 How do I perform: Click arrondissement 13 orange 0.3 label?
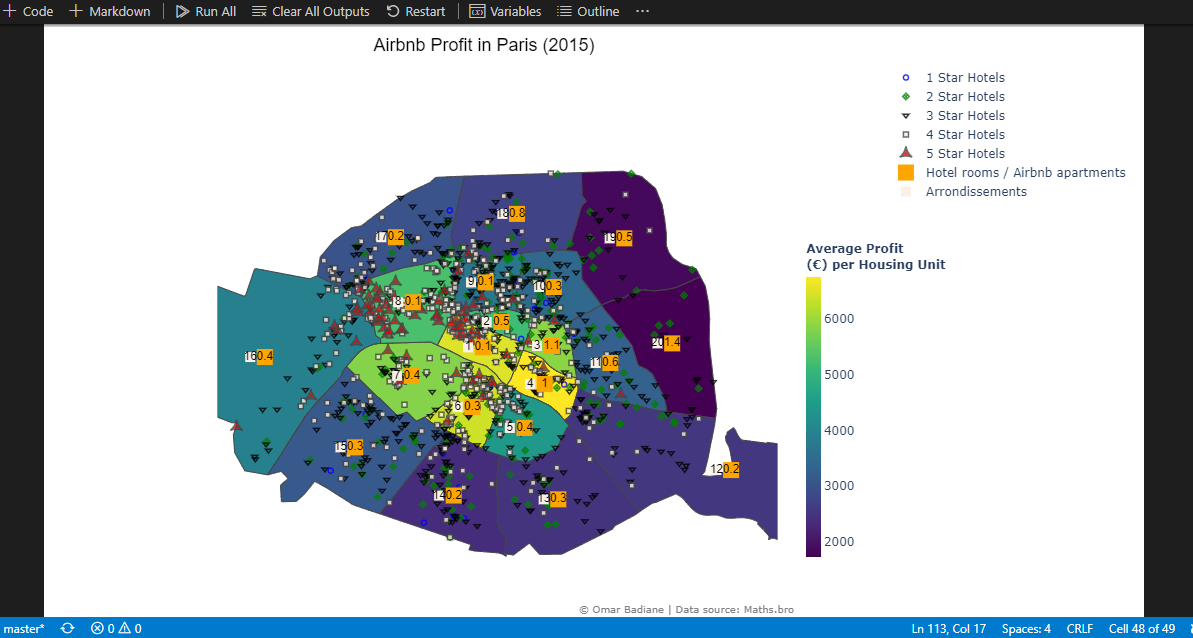pyautogui.click(x=558, y=499)
